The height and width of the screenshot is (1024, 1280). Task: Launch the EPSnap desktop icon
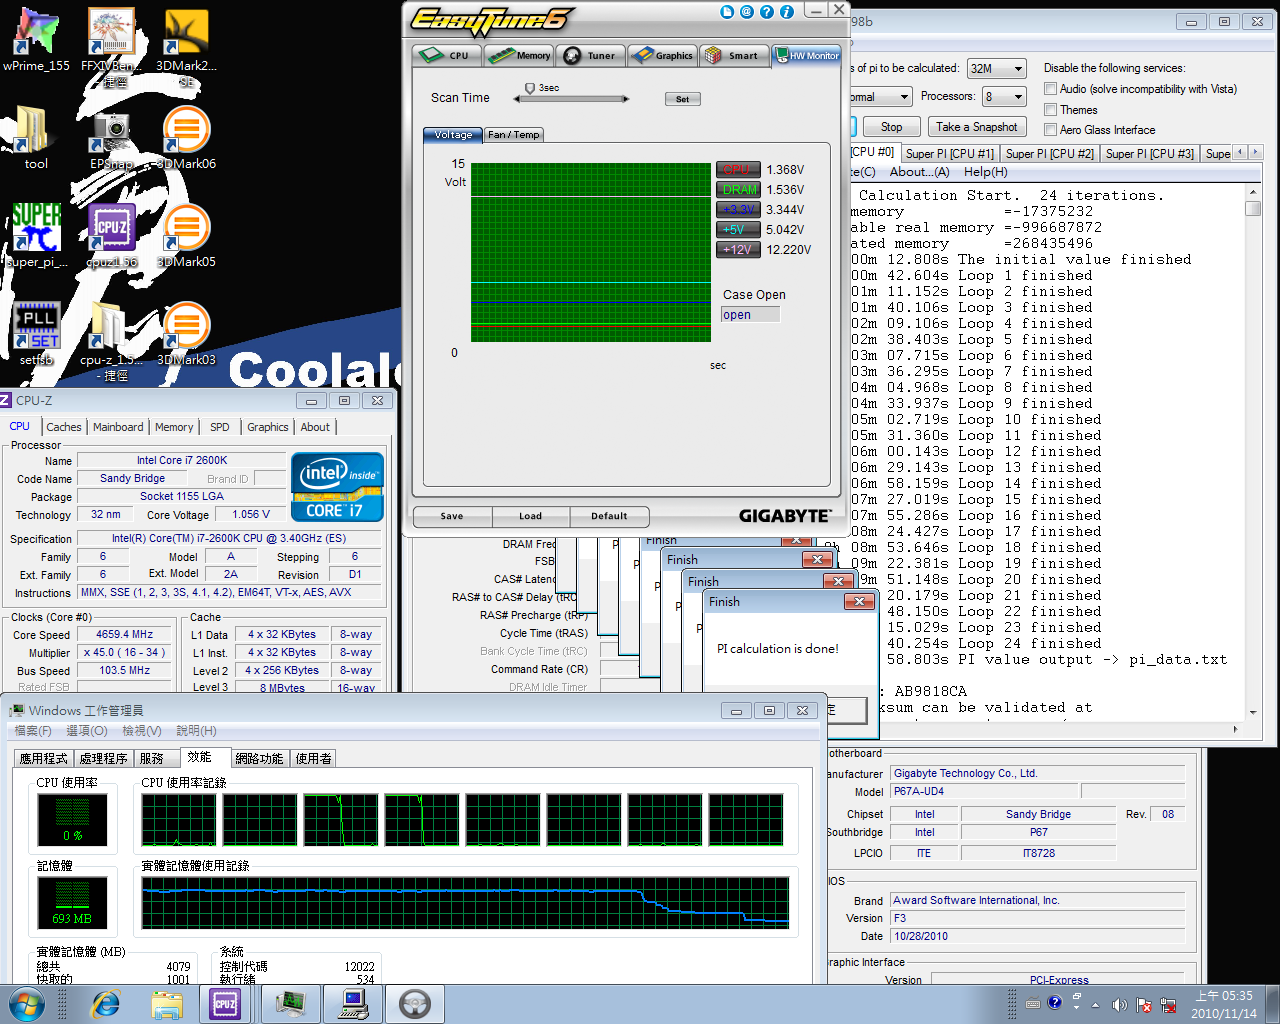111,135
